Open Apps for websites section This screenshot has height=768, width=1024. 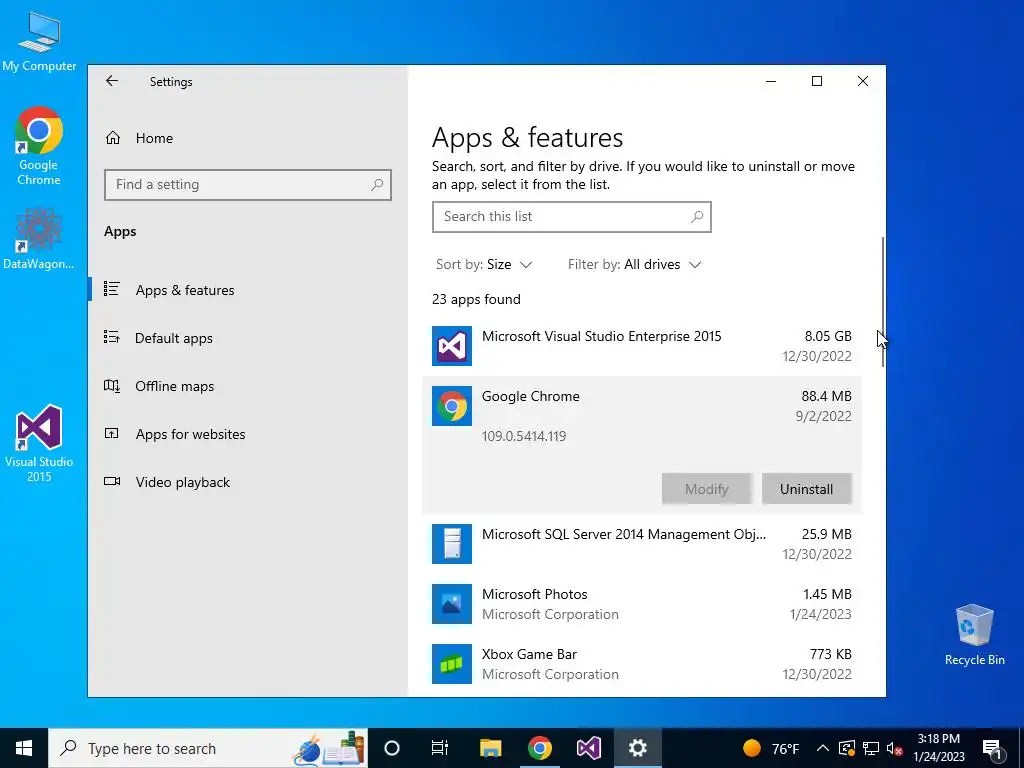248,434
